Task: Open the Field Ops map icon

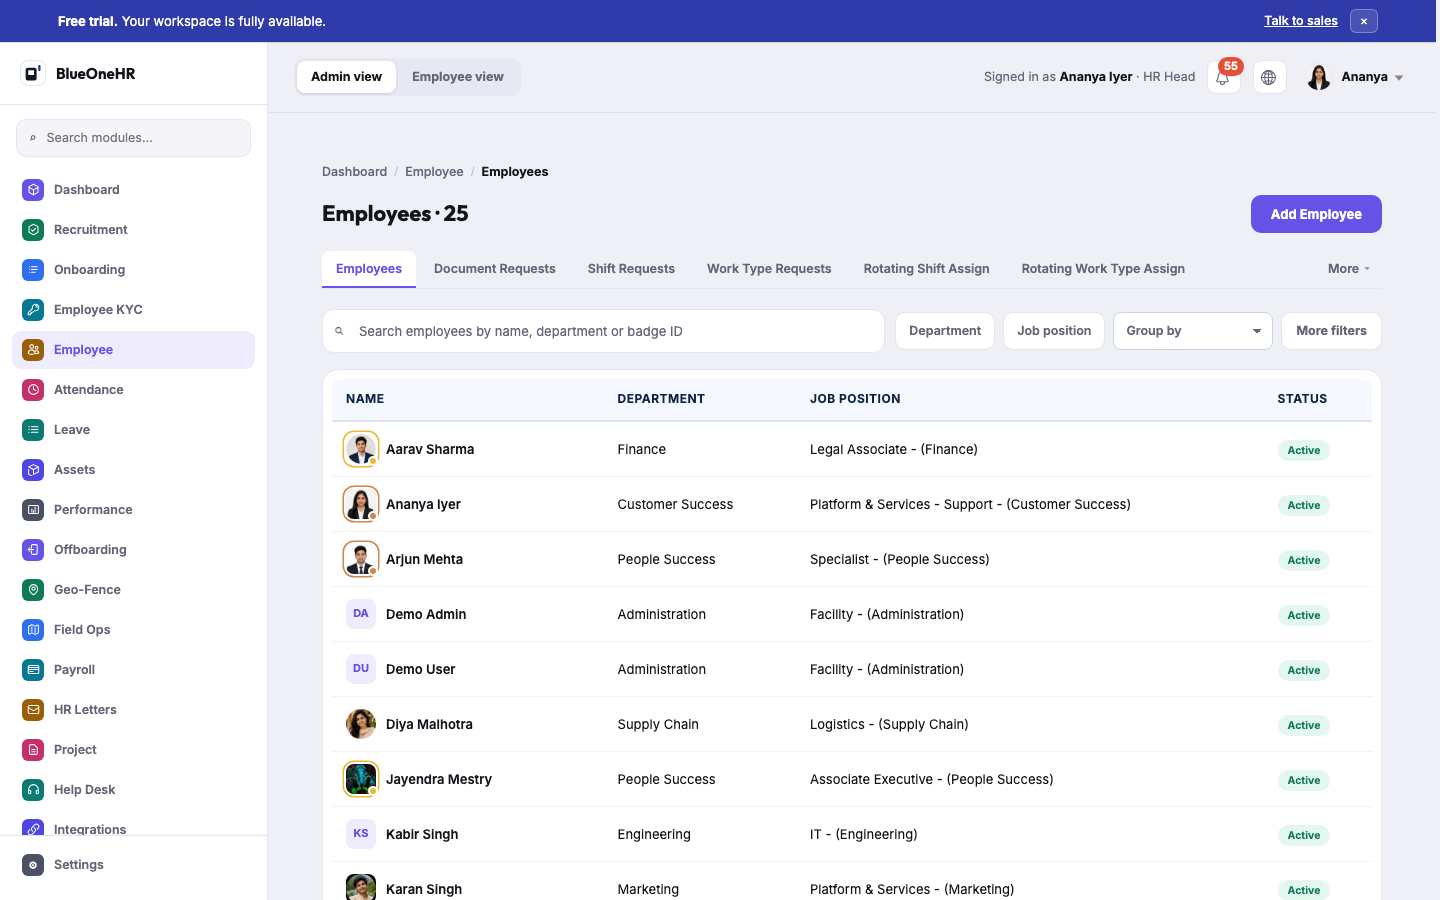Action: [x=33, y=629]
